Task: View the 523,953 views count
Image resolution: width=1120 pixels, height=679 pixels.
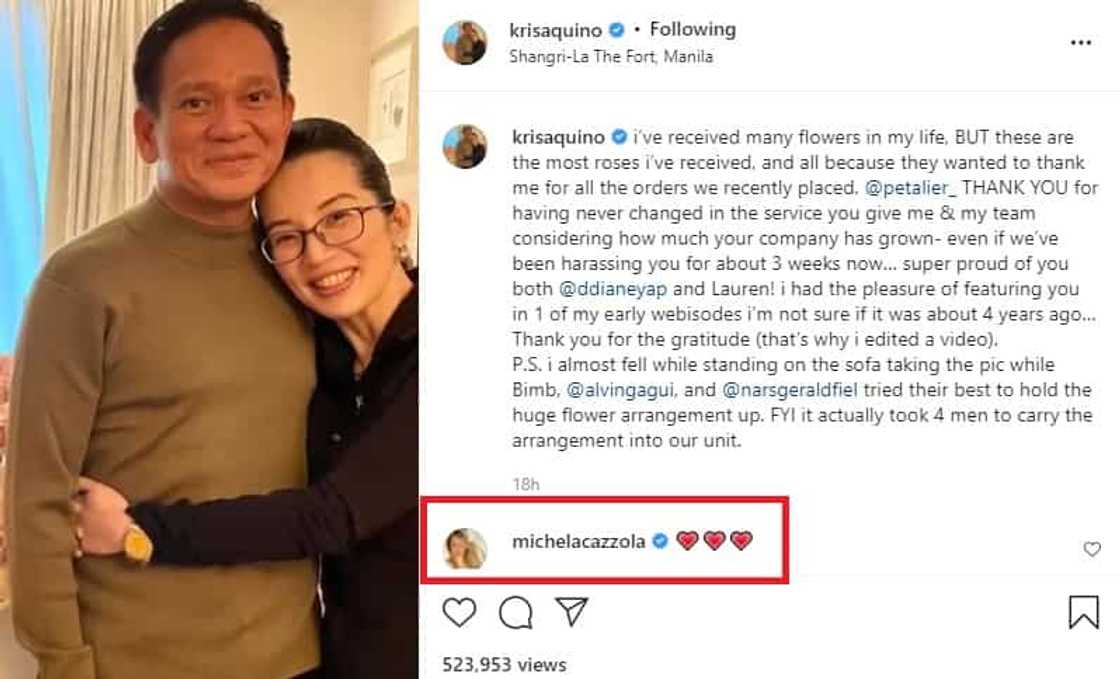Action: coord(504,664)
